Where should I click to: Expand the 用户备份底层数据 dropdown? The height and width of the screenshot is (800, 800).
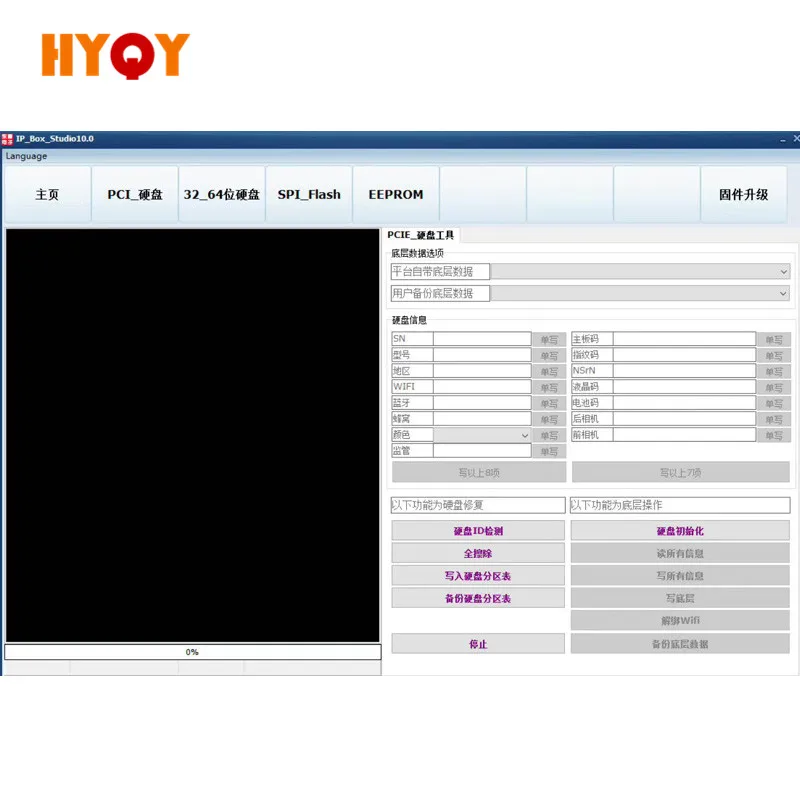coord(640,293)
